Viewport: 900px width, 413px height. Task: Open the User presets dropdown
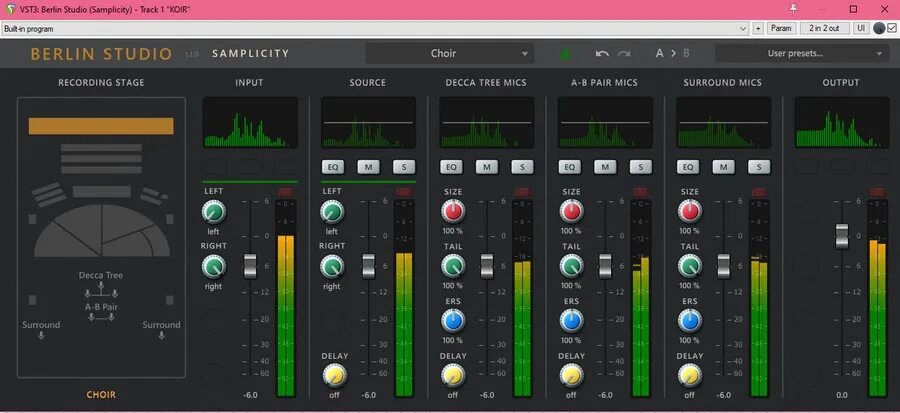pyautogui.click(x=801, y=53)
